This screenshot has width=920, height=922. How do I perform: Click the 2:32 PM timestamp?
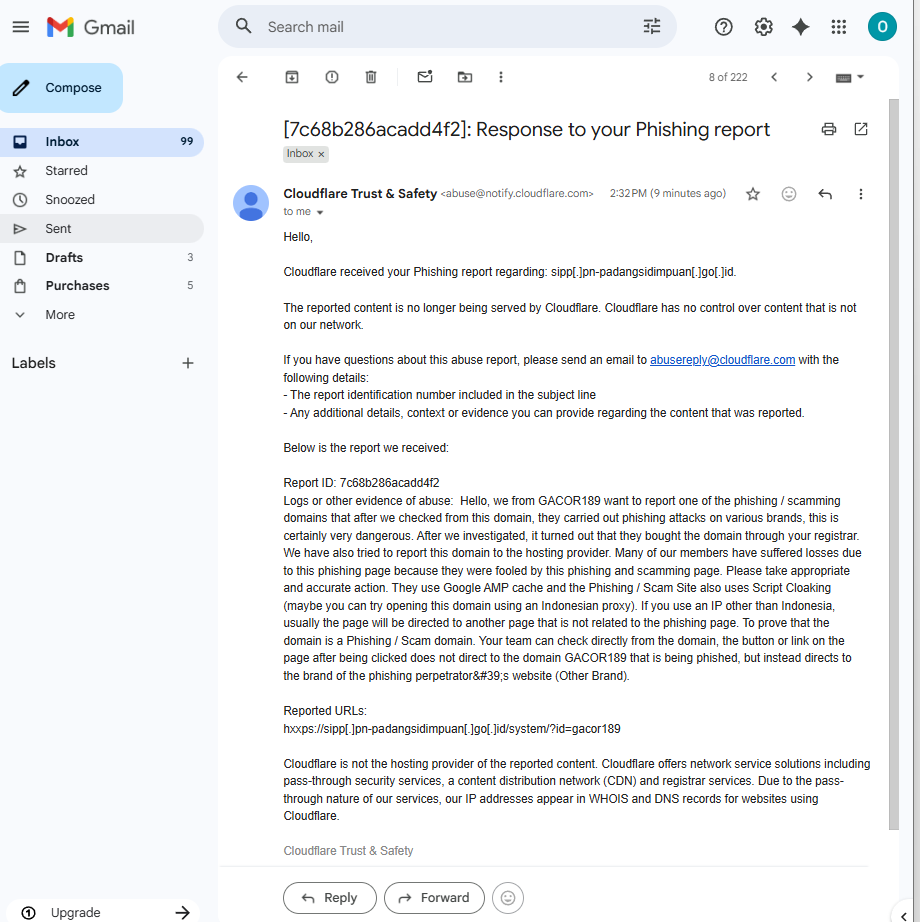pos(667,193)
